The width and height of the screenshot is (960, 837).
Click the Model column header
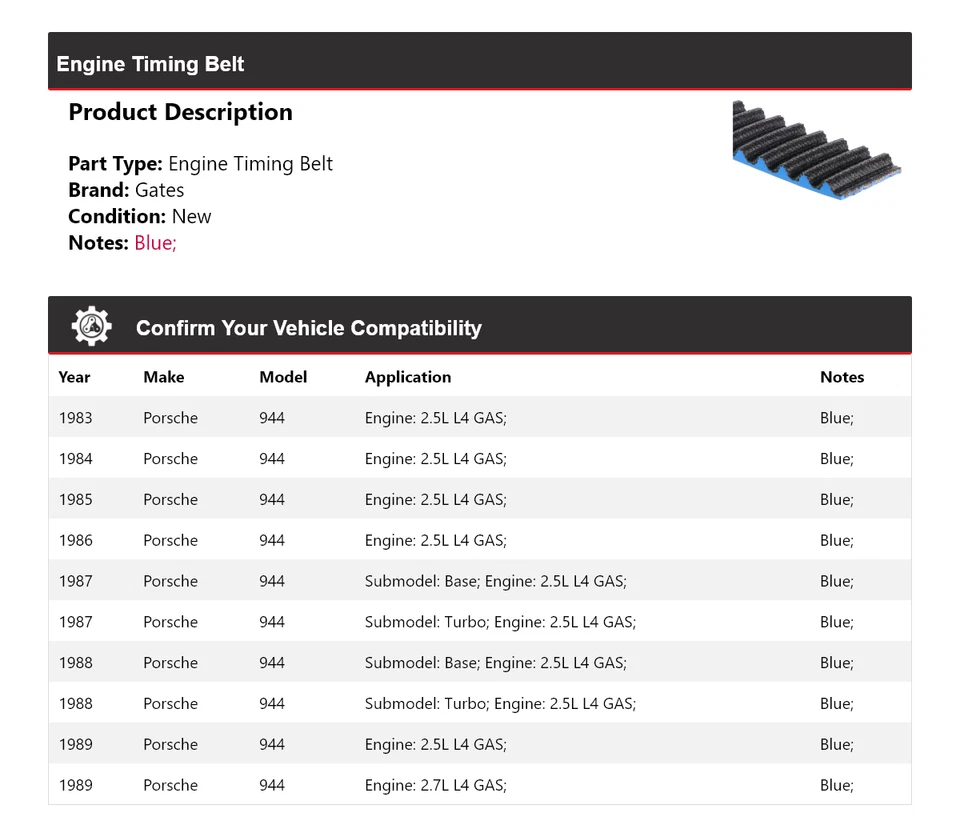coord(283,377)
